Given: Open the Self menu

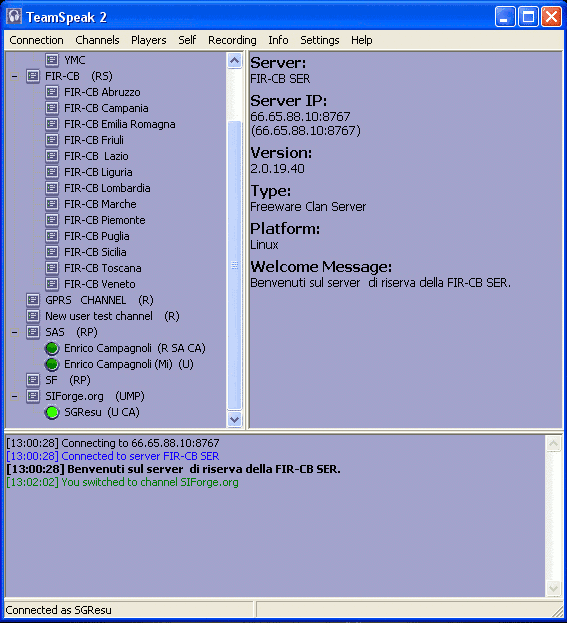Looking at the screenshot, I should (187, 40).
